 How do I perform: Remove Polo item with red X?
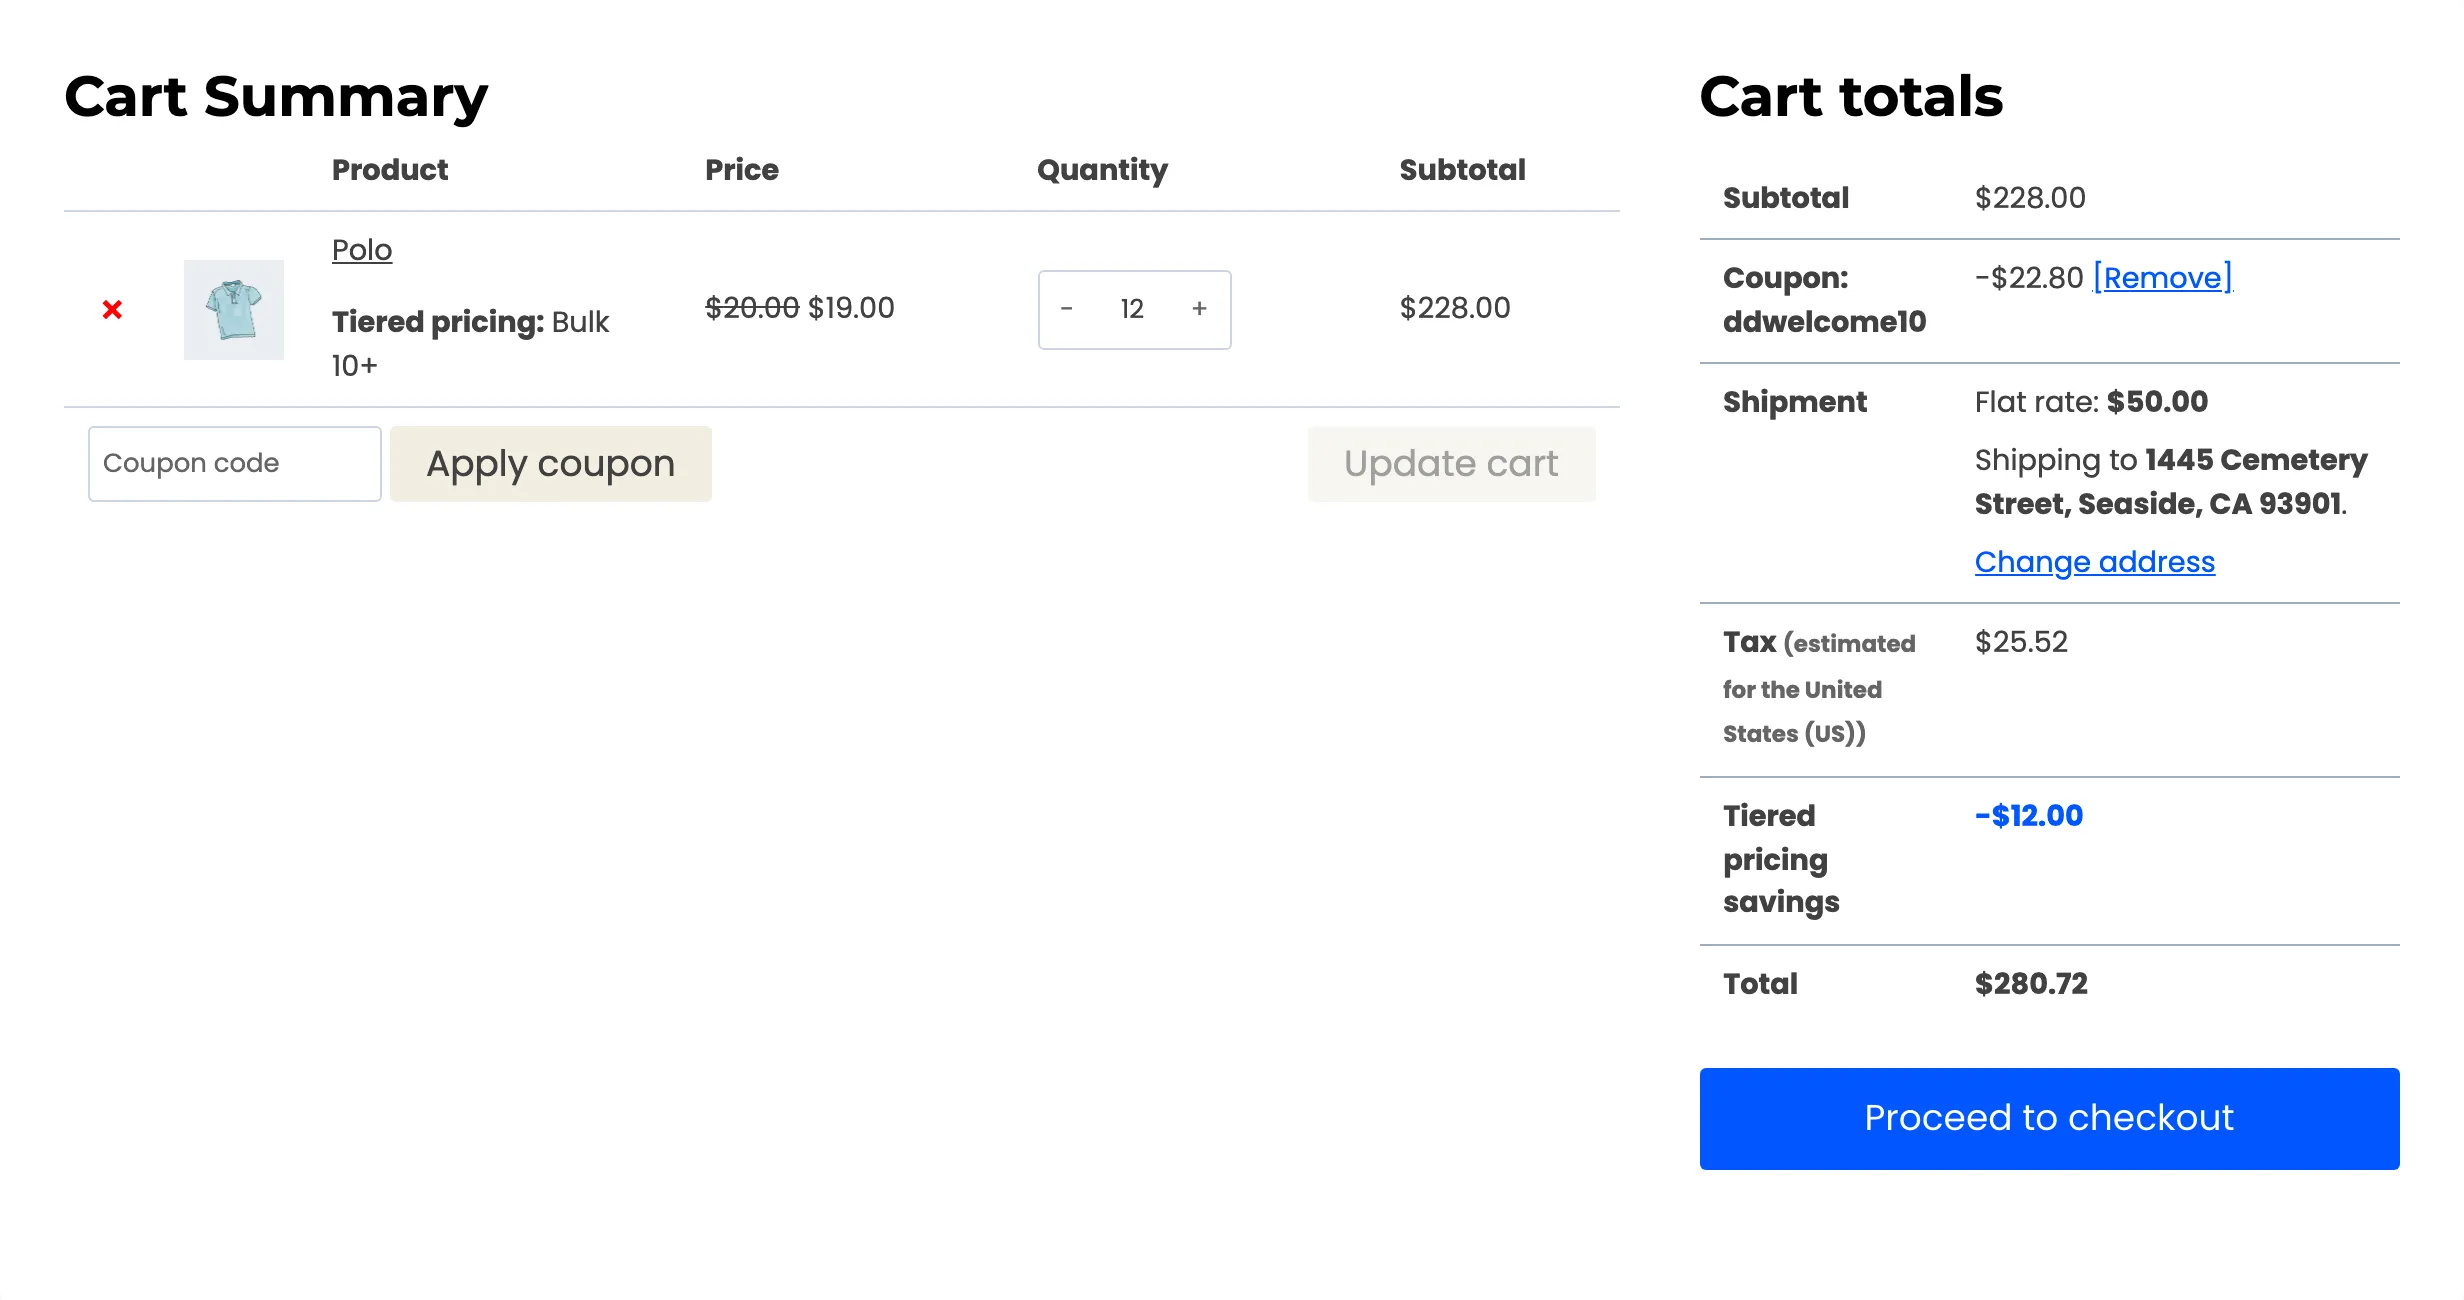pos(112,310)
